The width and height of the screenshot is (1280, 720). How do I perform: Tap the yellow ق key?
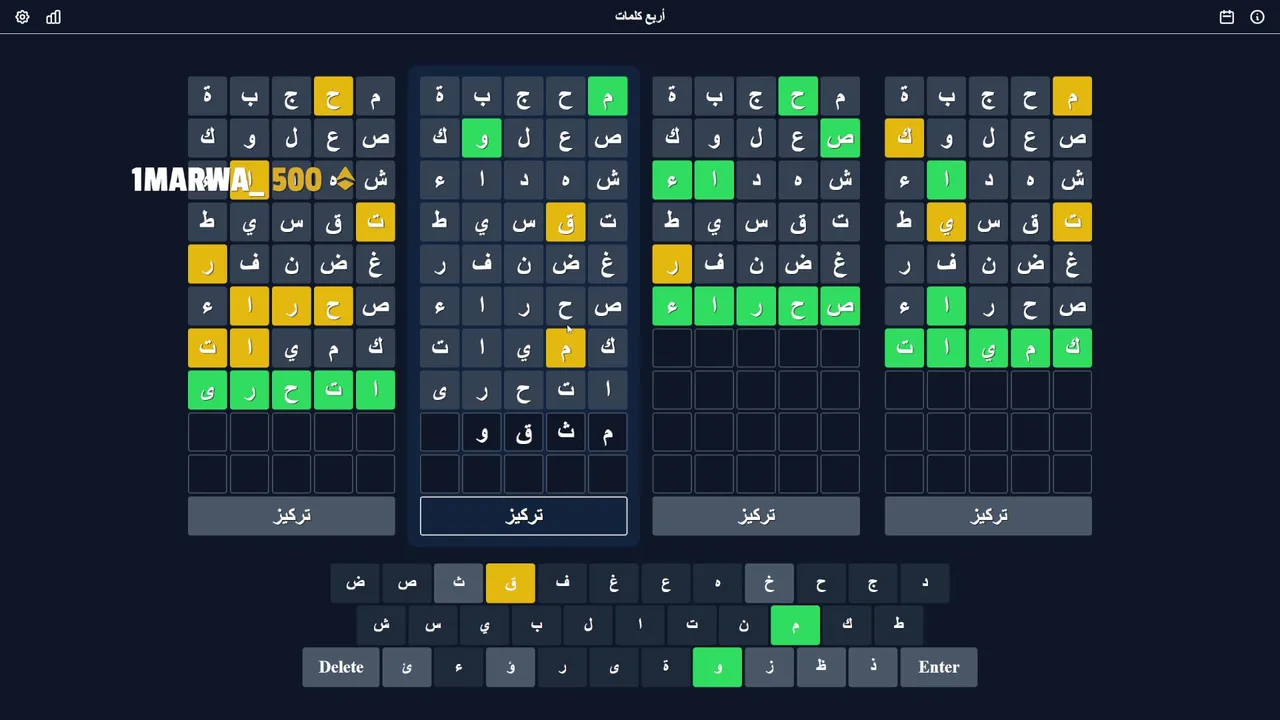tap(511, 583)
